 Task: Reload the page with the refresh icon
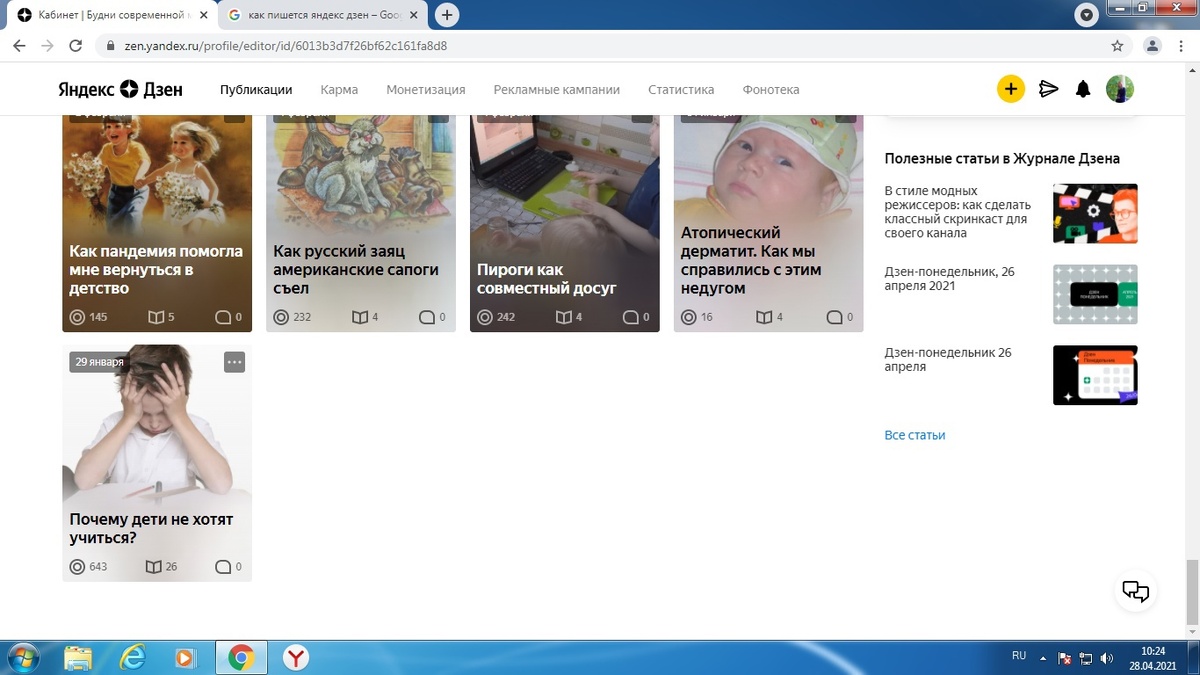point(75,46)
